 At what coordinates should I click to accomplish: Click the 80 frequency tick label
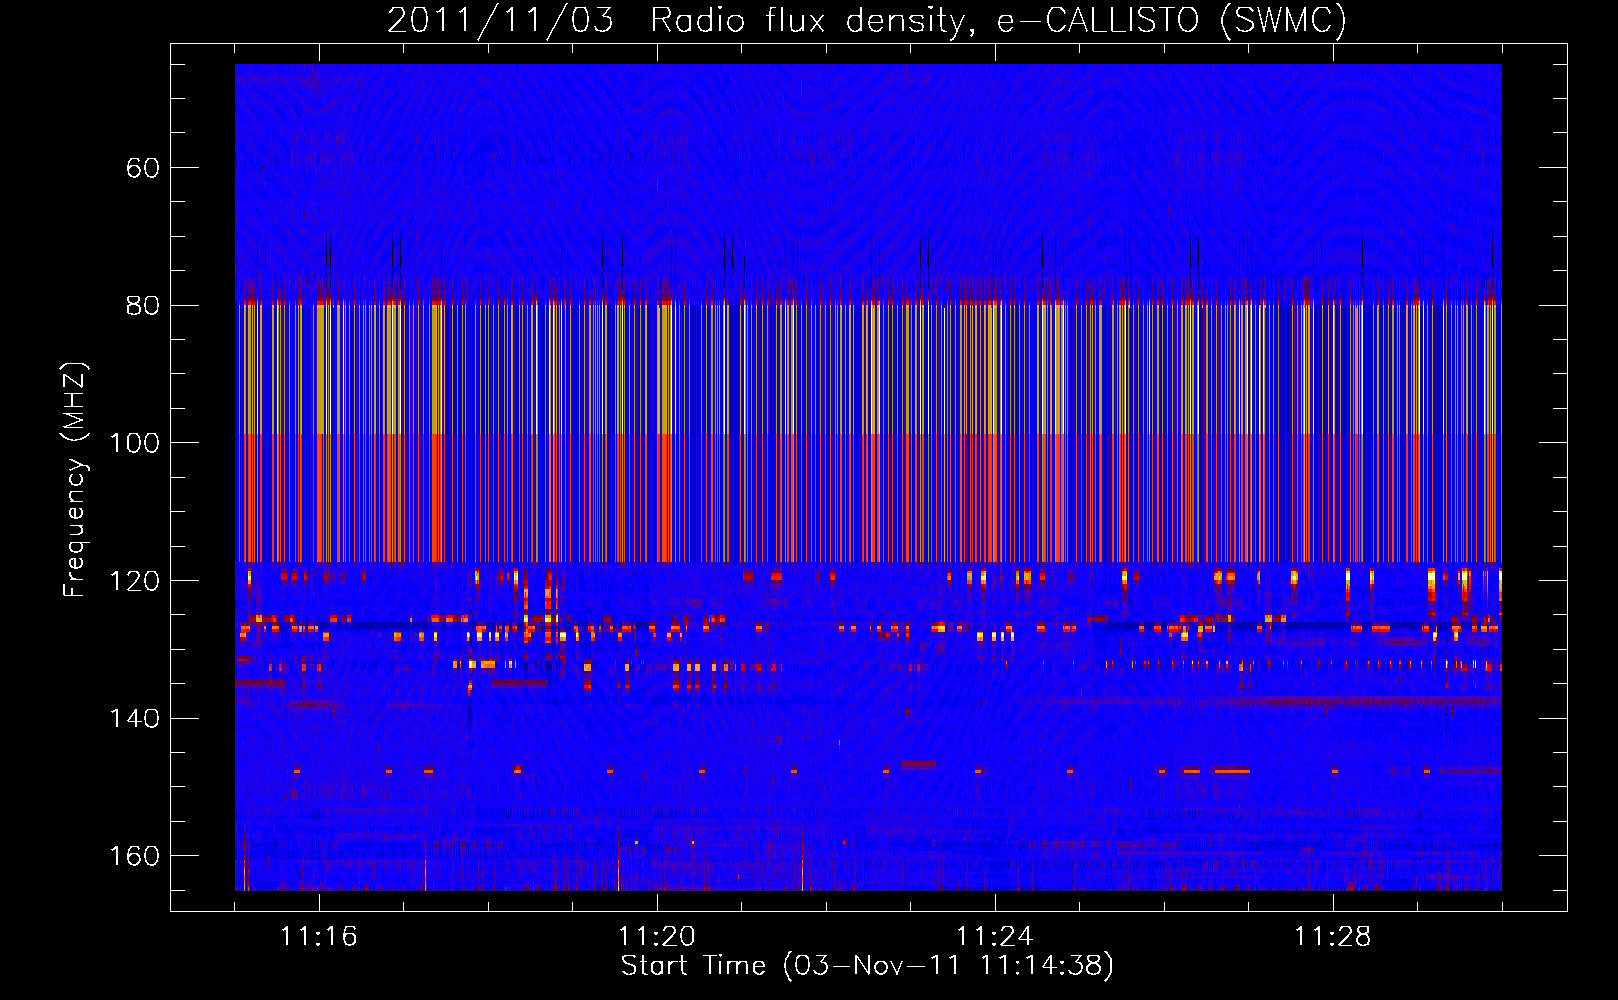click(142, 306)
